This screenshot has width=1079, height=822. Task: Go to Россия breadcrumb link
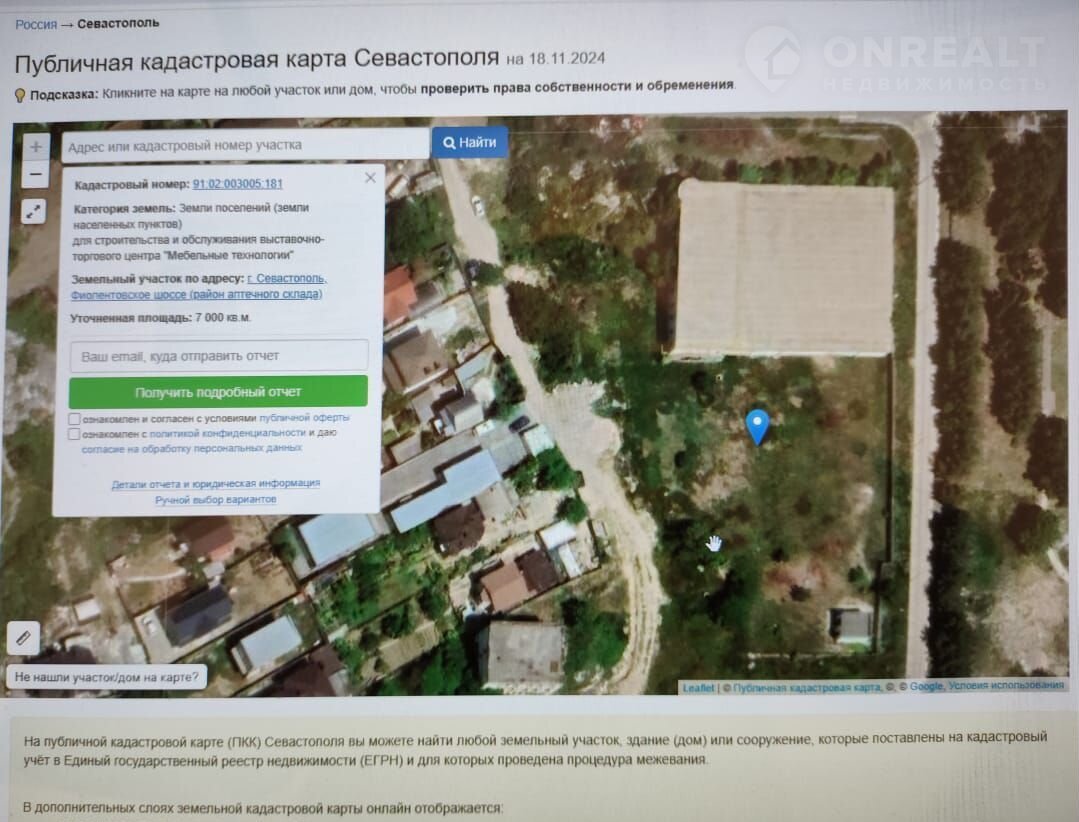click(x=36, y=24)
